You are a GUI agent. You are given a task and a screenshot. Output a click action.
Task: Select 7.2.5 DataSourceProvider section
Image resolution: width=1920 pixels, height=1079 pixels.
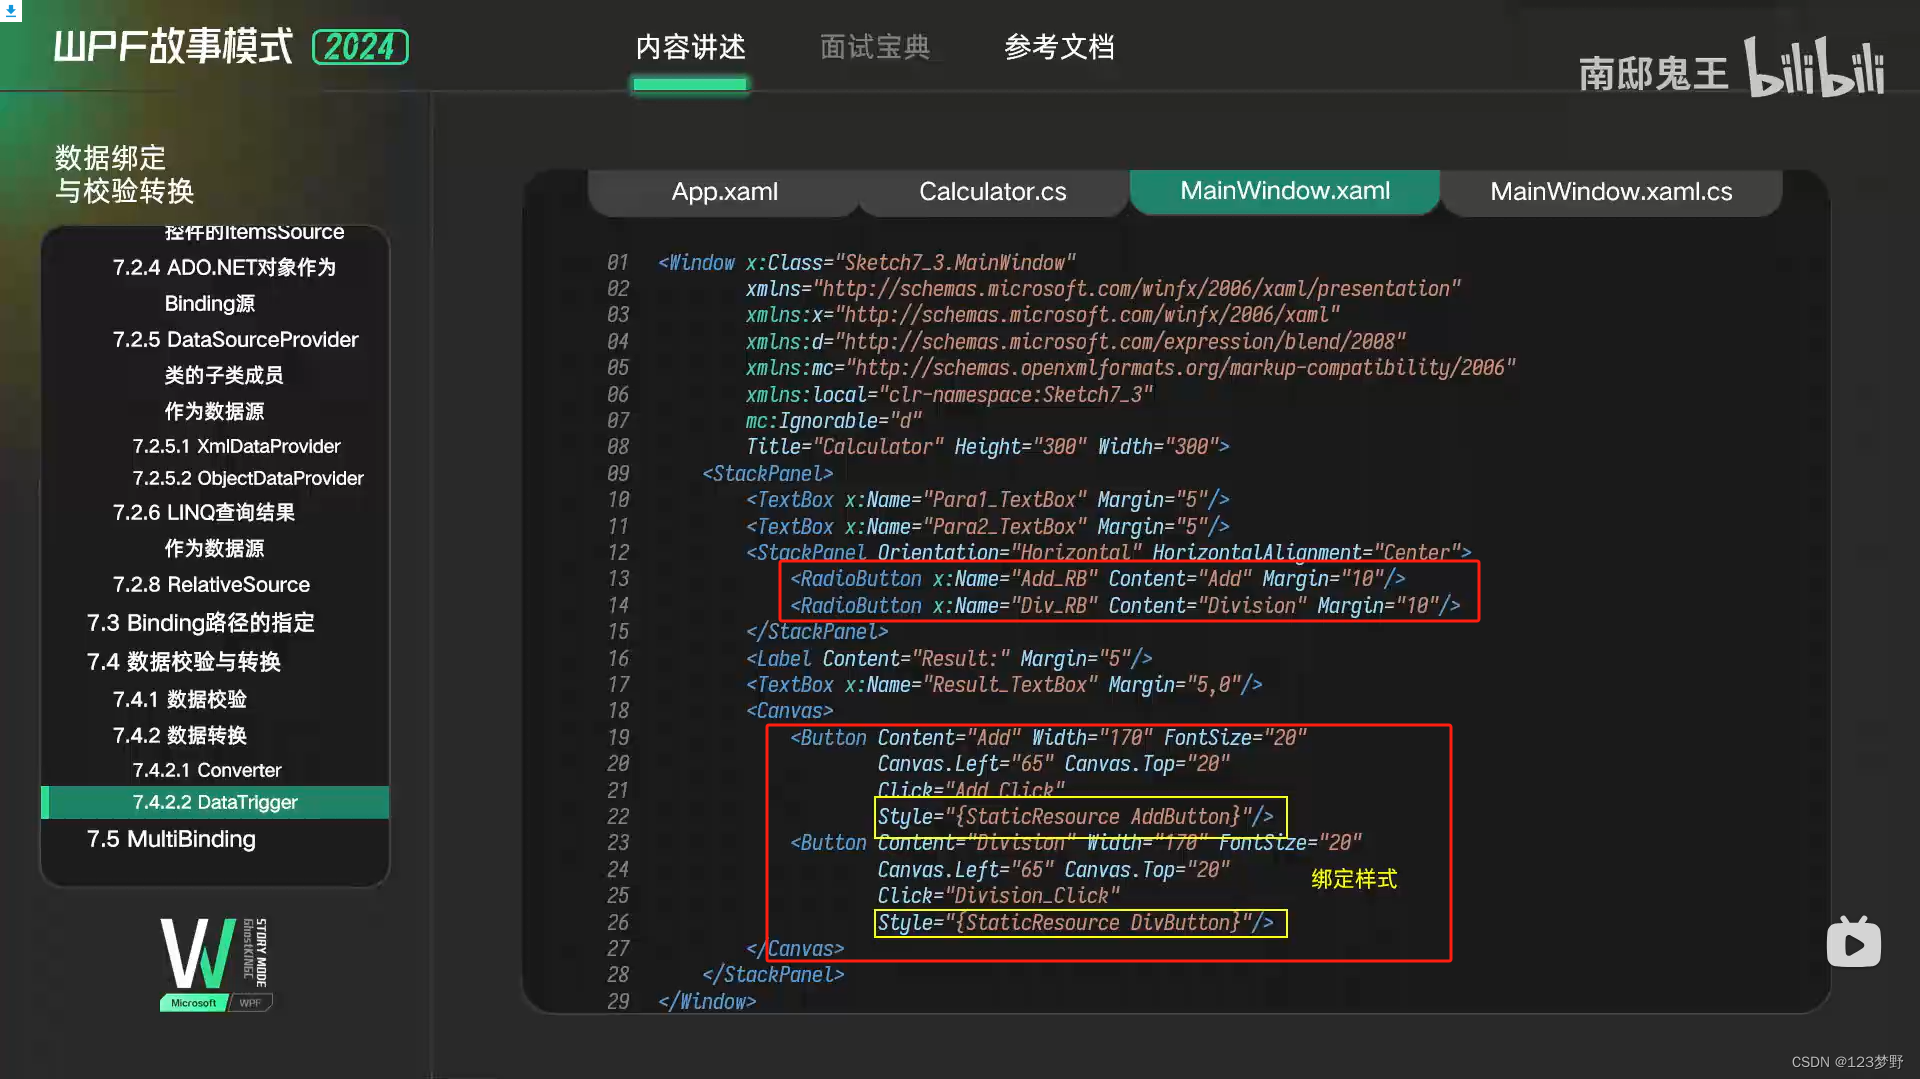click(x=235, y=375)
